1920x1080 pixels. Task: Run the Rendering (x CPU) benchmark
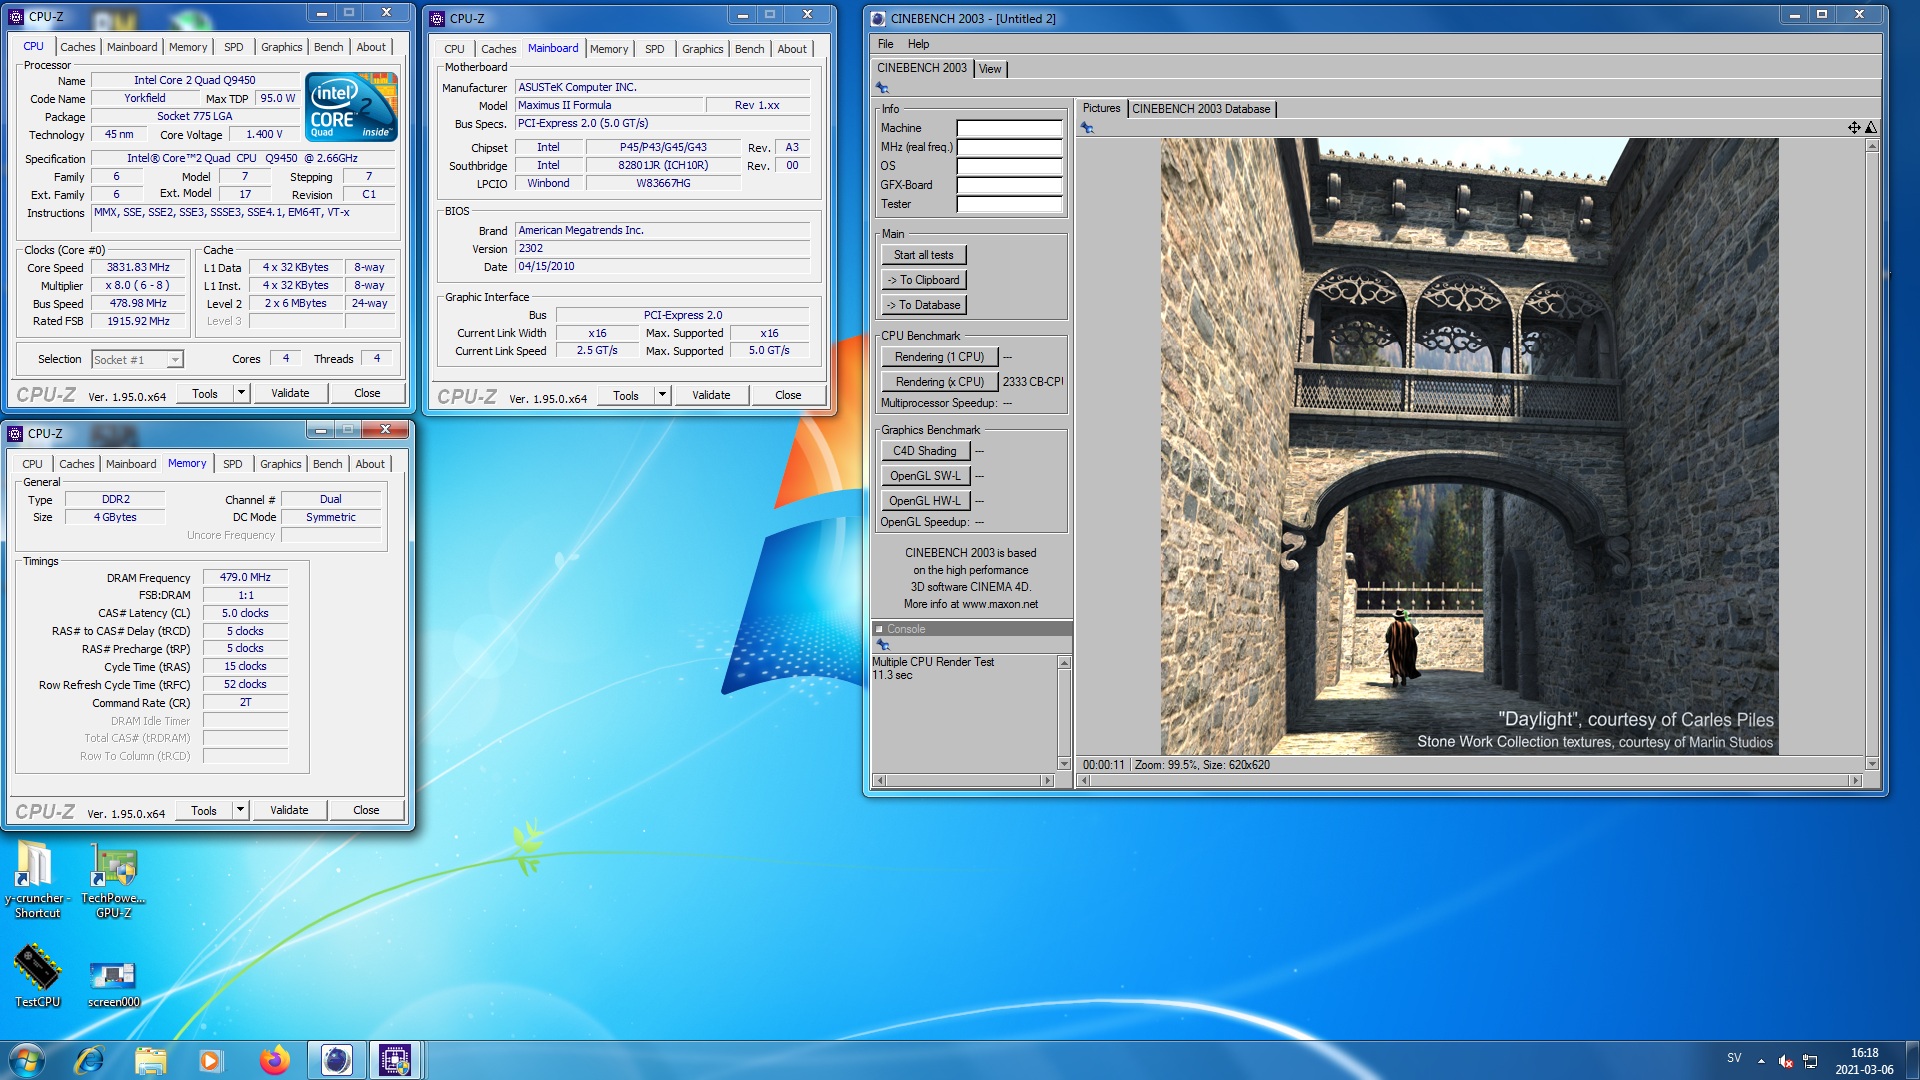pyautogui.click(x=939, y=382)
